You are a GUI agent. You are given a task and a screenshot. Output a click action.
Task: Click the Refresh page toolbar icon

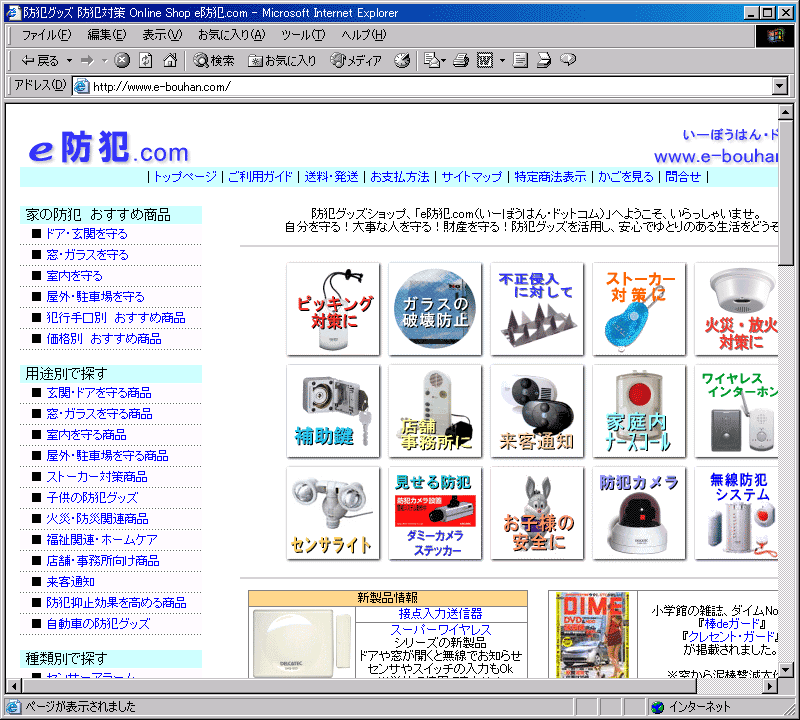[x=146, y=61]
